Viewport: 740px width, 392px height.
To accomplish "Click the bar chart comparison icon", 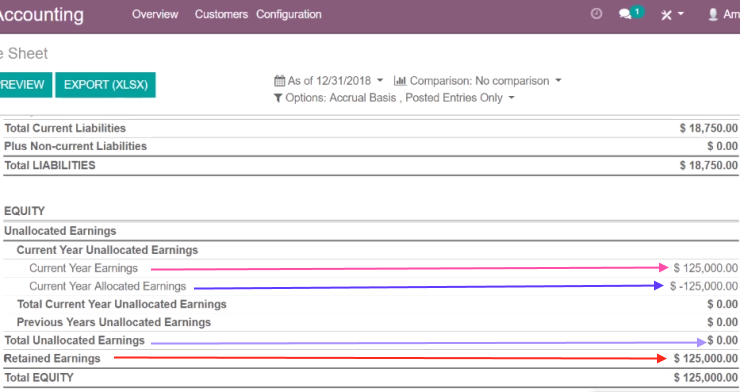I will [400, 81].
